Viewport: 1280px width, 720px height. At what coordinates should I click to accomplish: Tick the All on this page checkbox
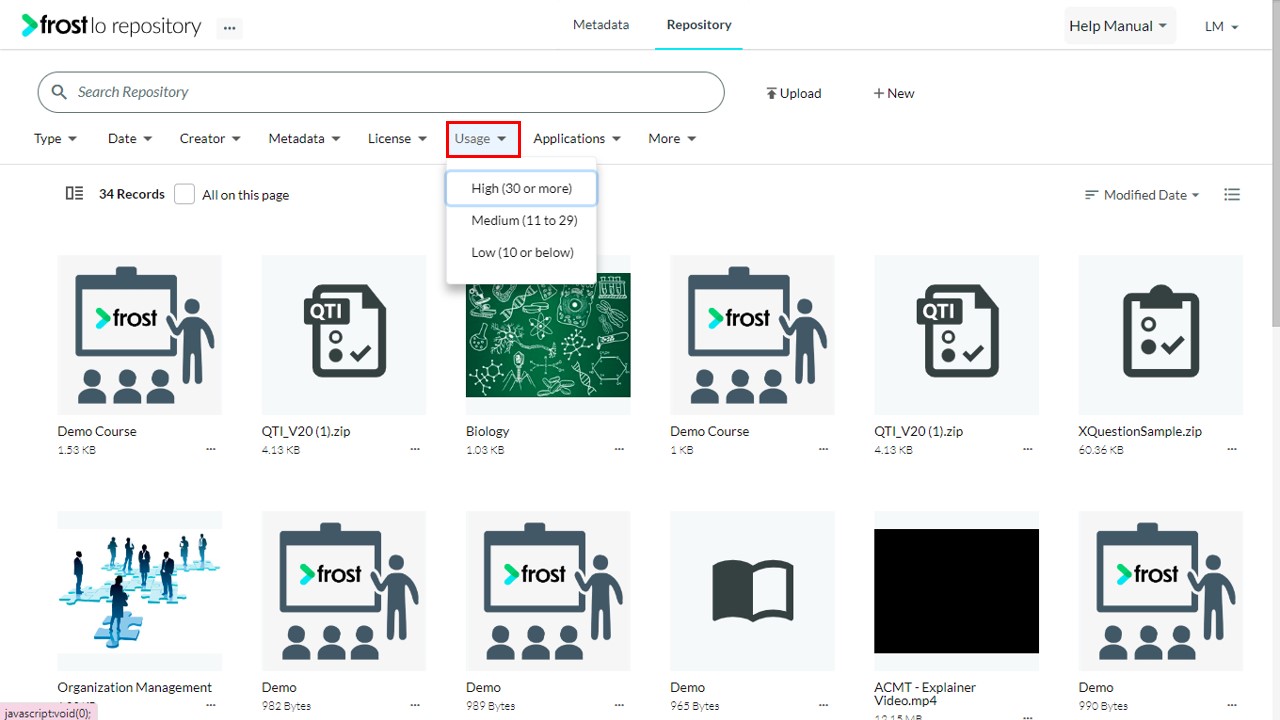184,194
